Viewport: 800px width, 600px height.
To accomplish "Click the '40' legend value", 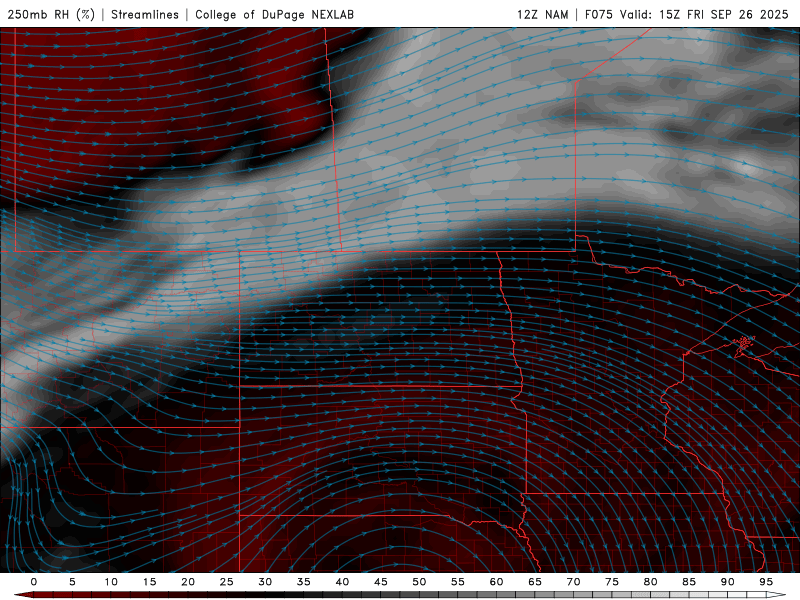I will point(342,582).
